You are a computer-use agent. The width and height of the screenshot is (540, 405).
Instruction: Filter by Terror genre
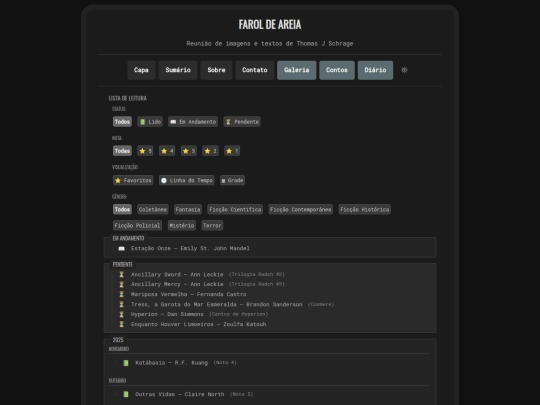[x=212, y=226]
